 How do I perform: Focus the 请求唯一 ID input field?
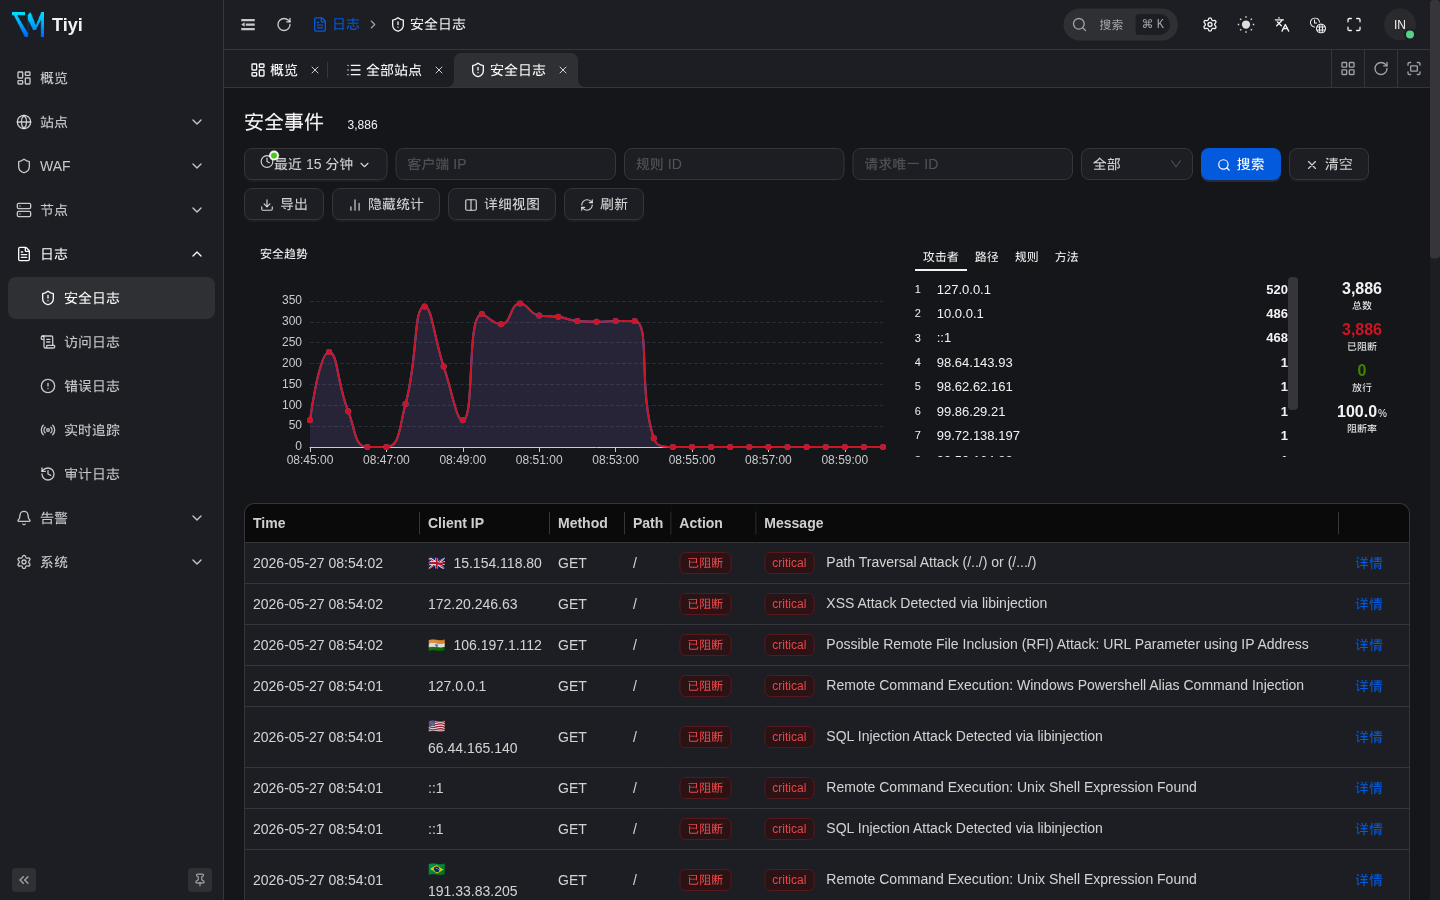pos(962,164)
